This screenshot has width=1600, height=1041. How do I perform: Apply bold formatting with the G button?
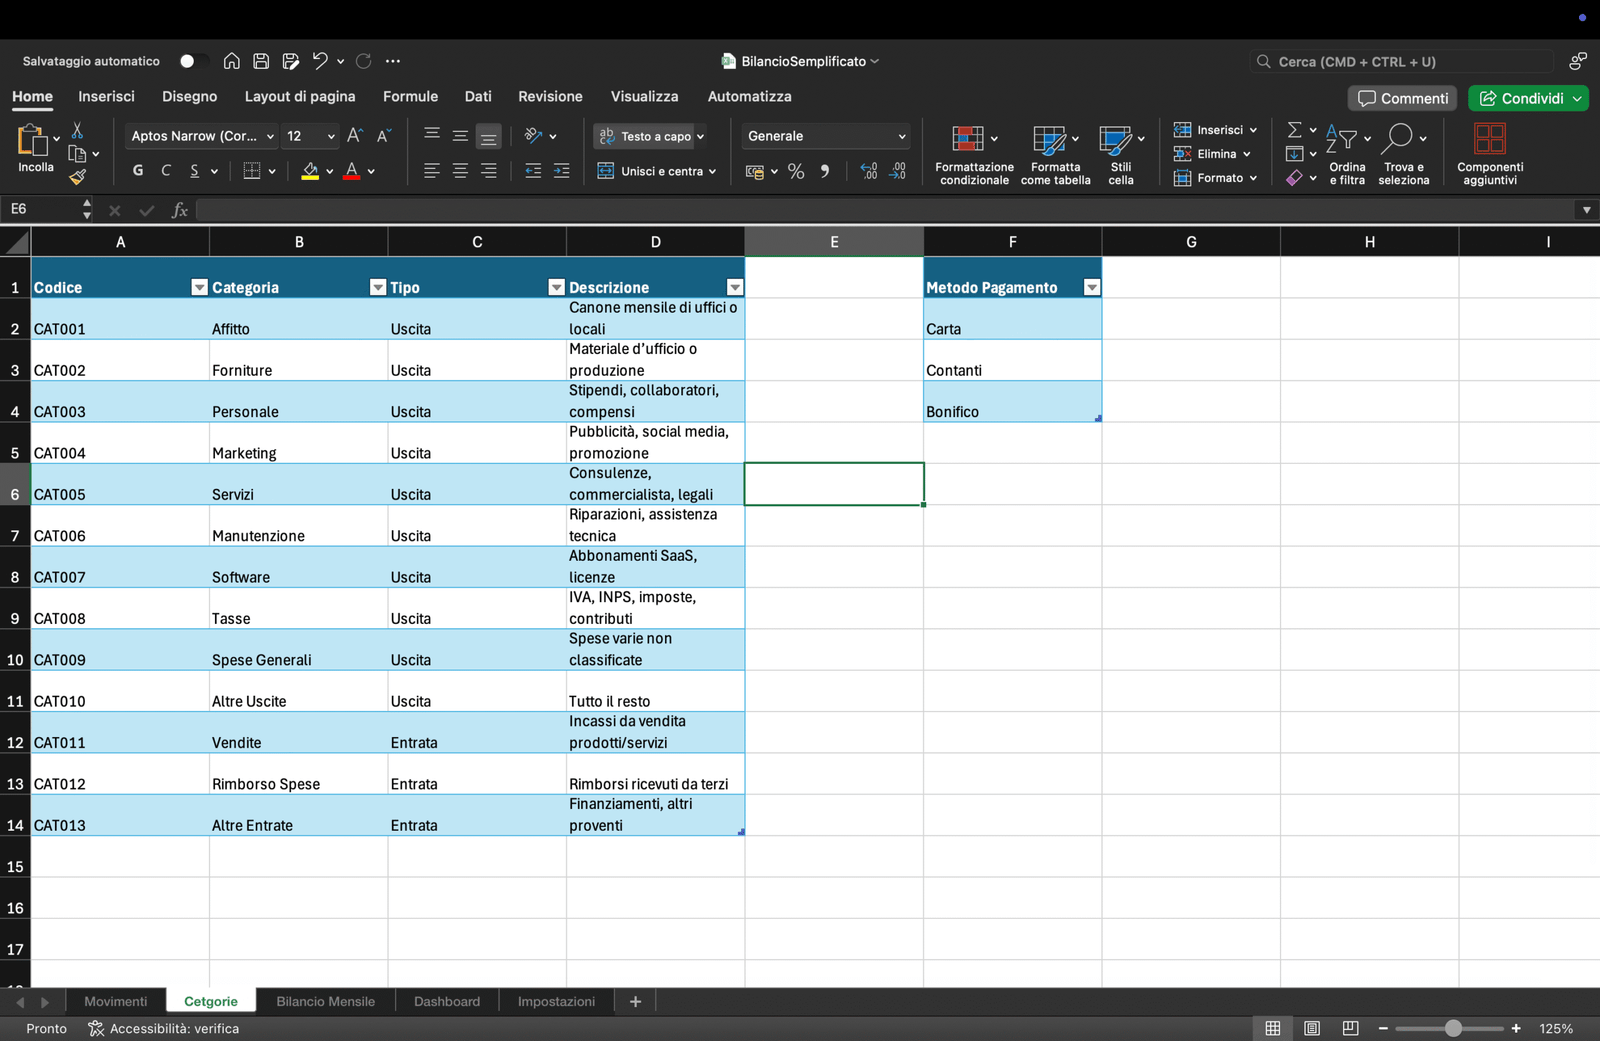pos(138,171)
